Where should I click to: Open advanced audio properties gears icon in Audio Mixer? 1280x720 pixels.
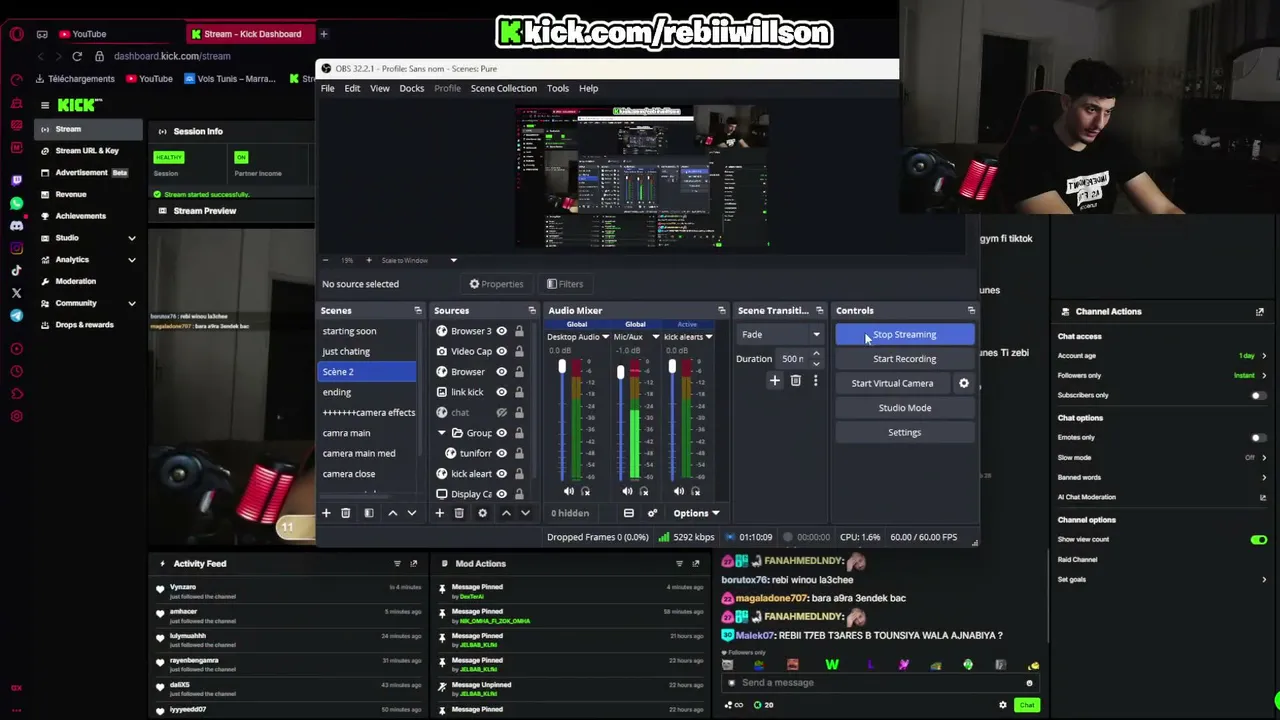[x=652, y=513]
